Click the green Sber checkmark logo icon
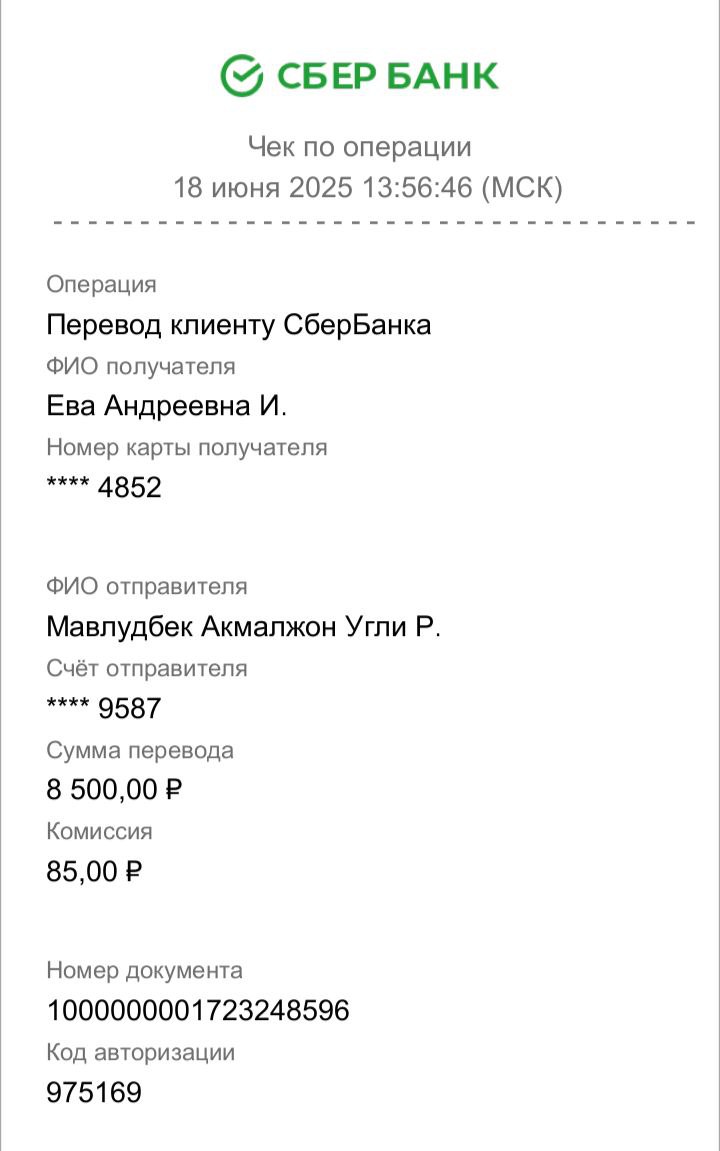Viewport: 720px width, 1151px height. 241,75
